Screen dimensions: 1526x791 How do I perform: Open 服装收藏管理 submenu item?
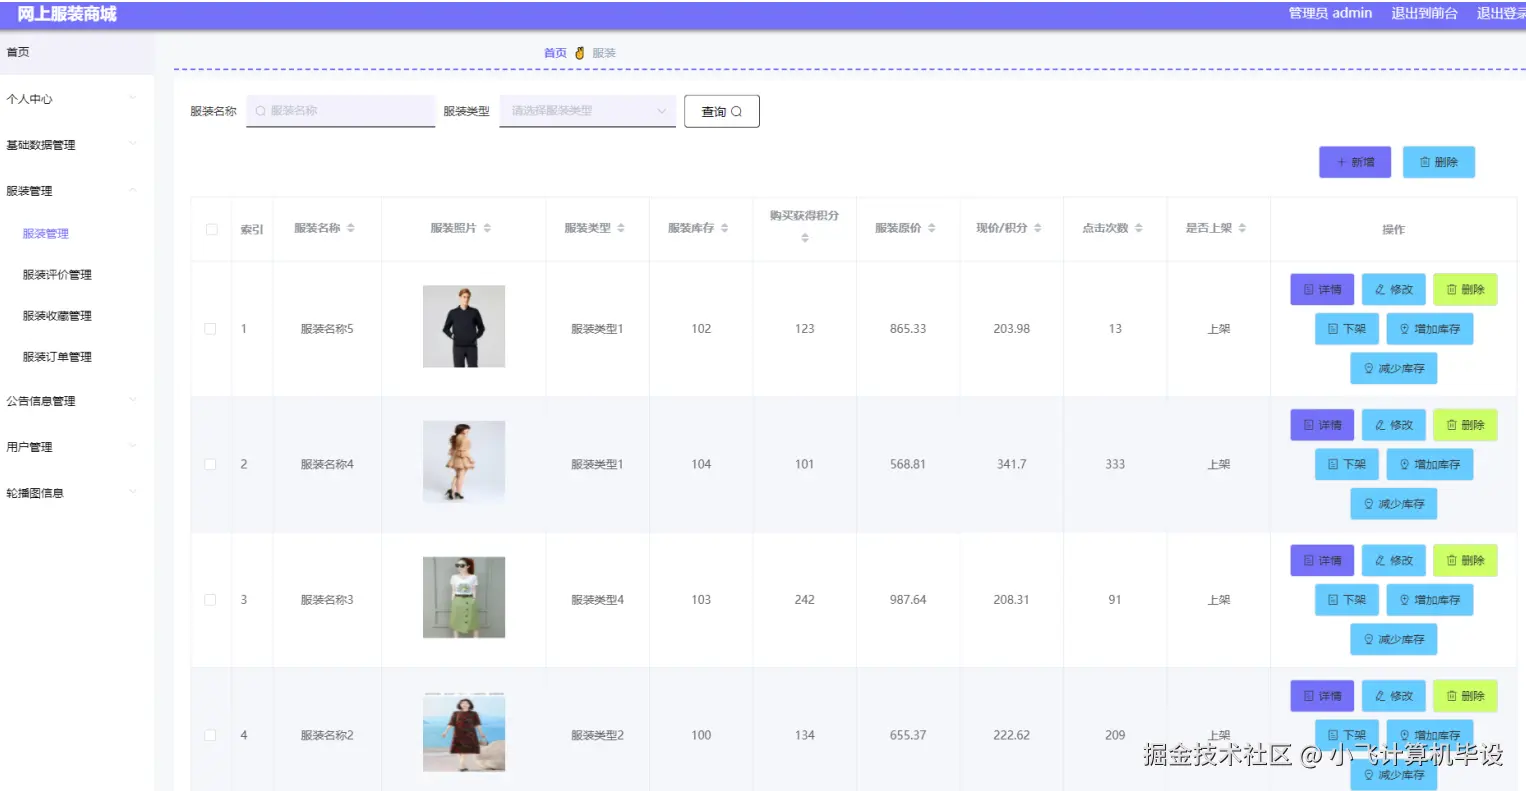click(57, 316)
